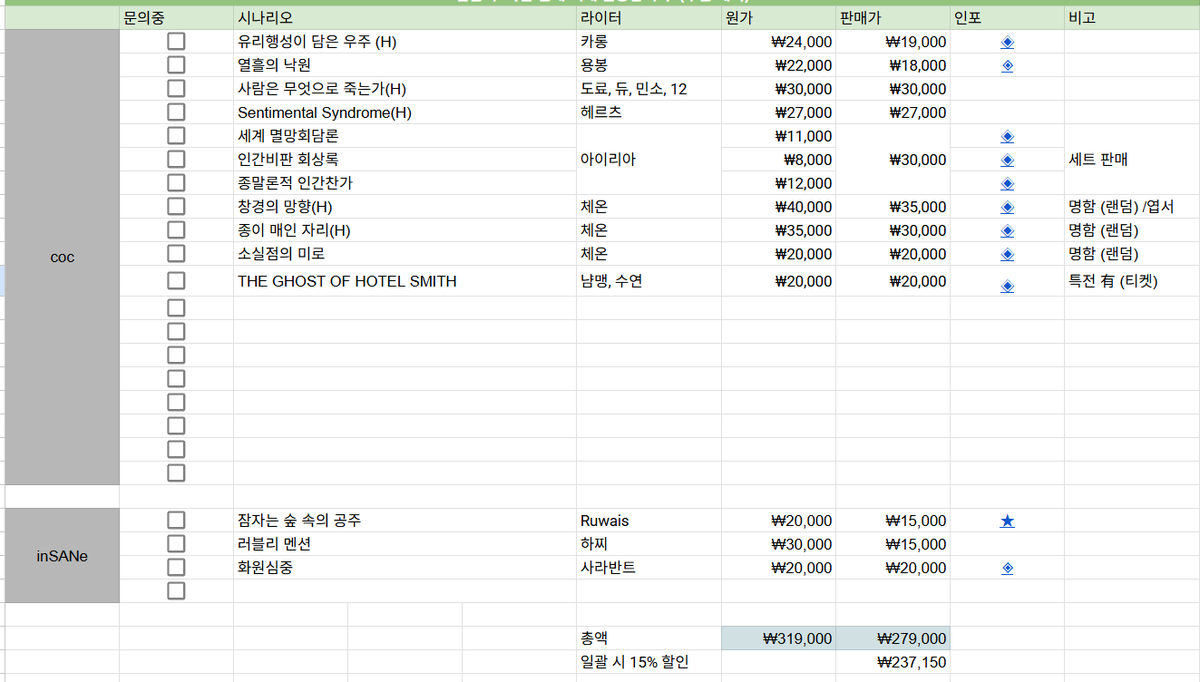Mark the checkbox for 종이 매인 자리(H)

coord(176,230)
